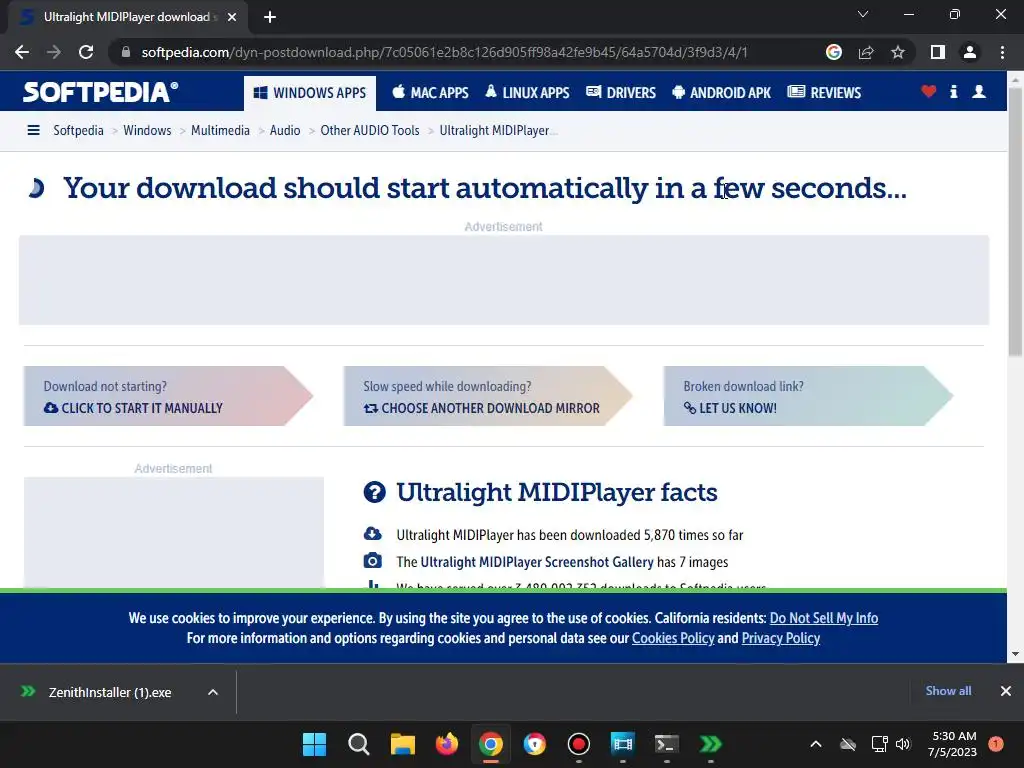Viewport: 1024px width, 768px height.
Task: Open volume control in system tray
Action: [x=903, y=744]
